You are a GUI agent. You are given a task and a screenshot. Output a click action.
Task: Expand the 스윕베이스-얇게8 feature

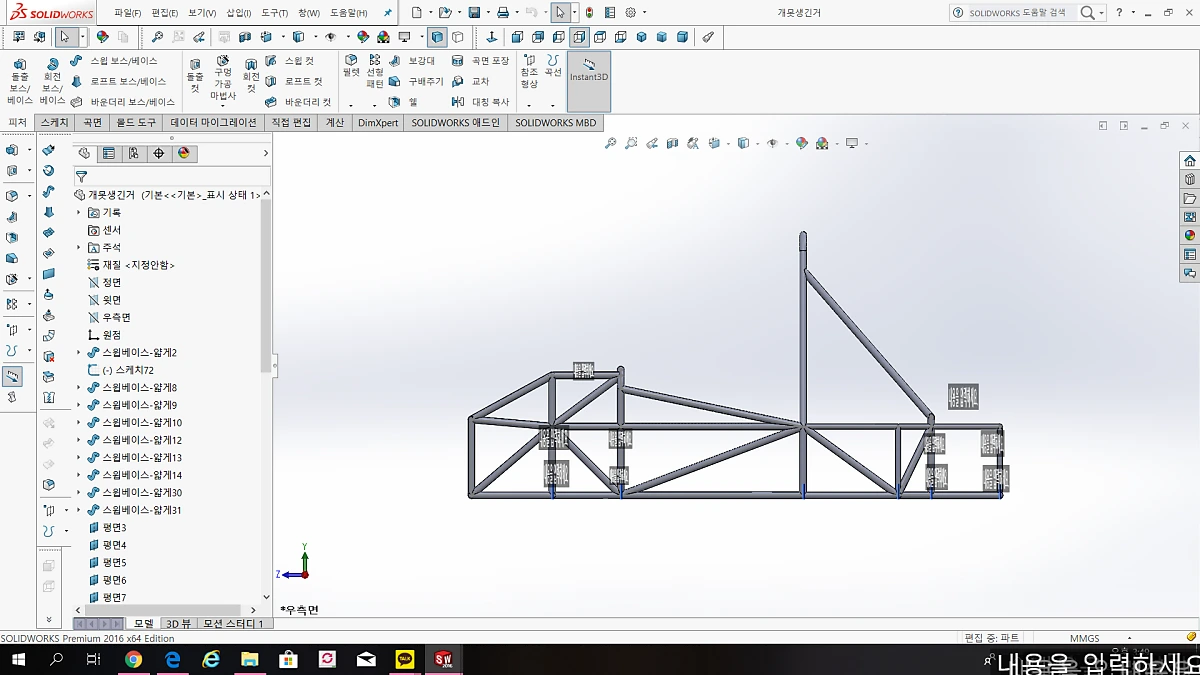click(x=79, y=388)
